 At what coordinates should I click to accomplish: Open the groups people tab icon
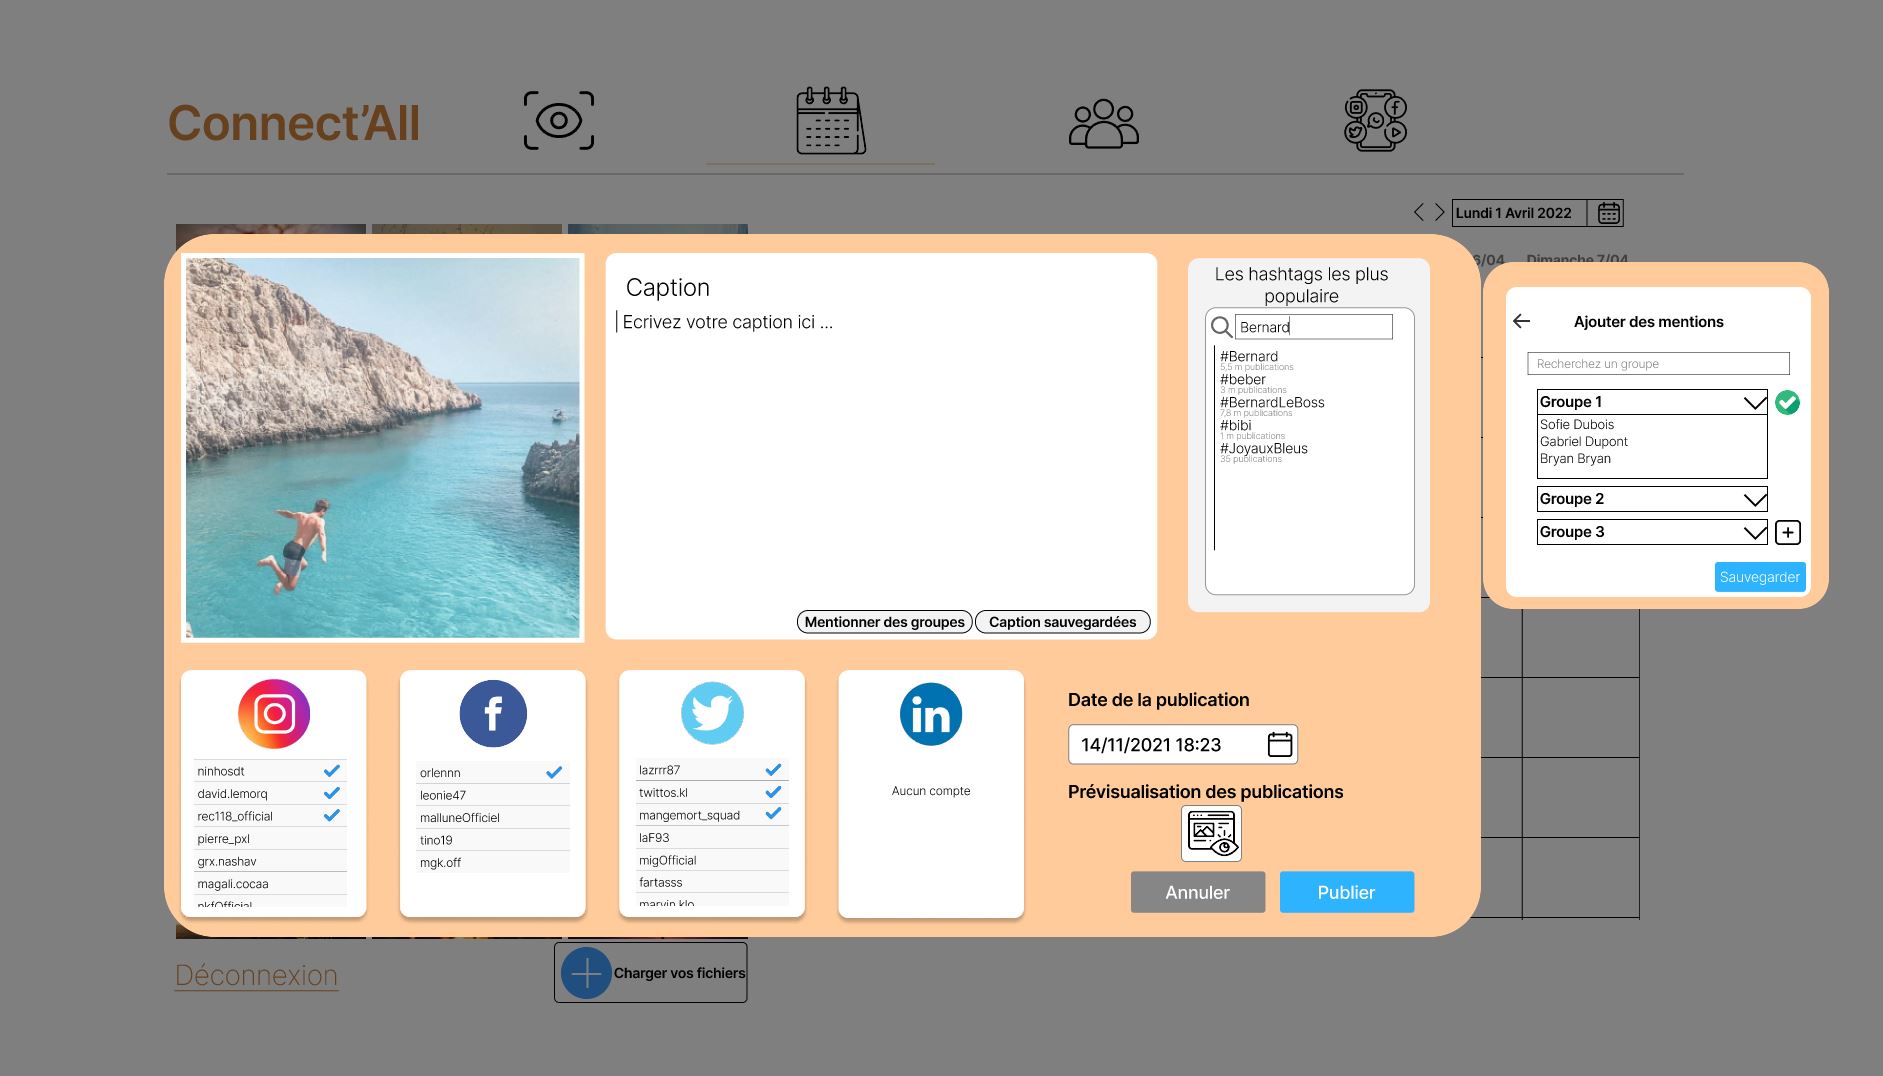point(1104,123)
